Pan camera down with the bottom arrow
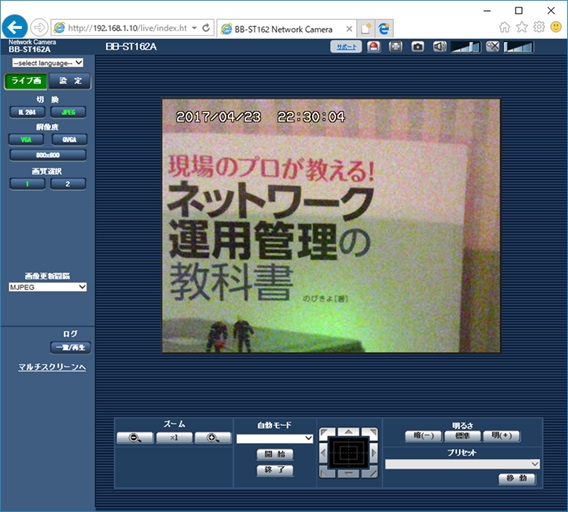The image size is (568, 512). [x=348, y=473]
